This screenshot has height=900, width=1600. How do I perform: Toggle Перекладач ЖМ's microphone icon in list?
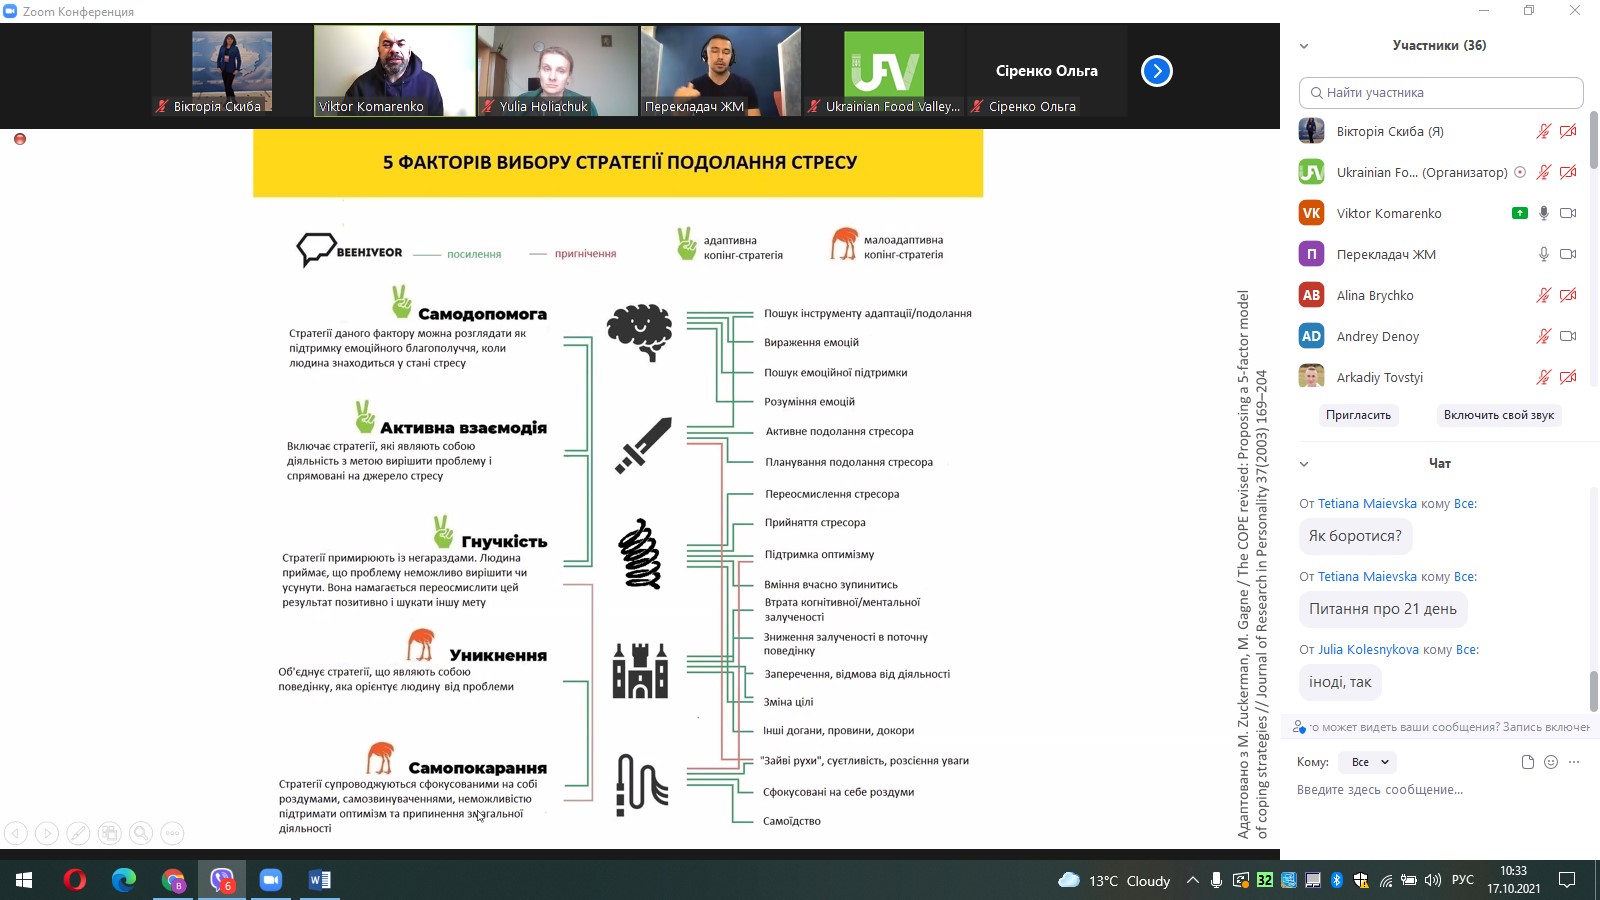[x=1544, y=254]
